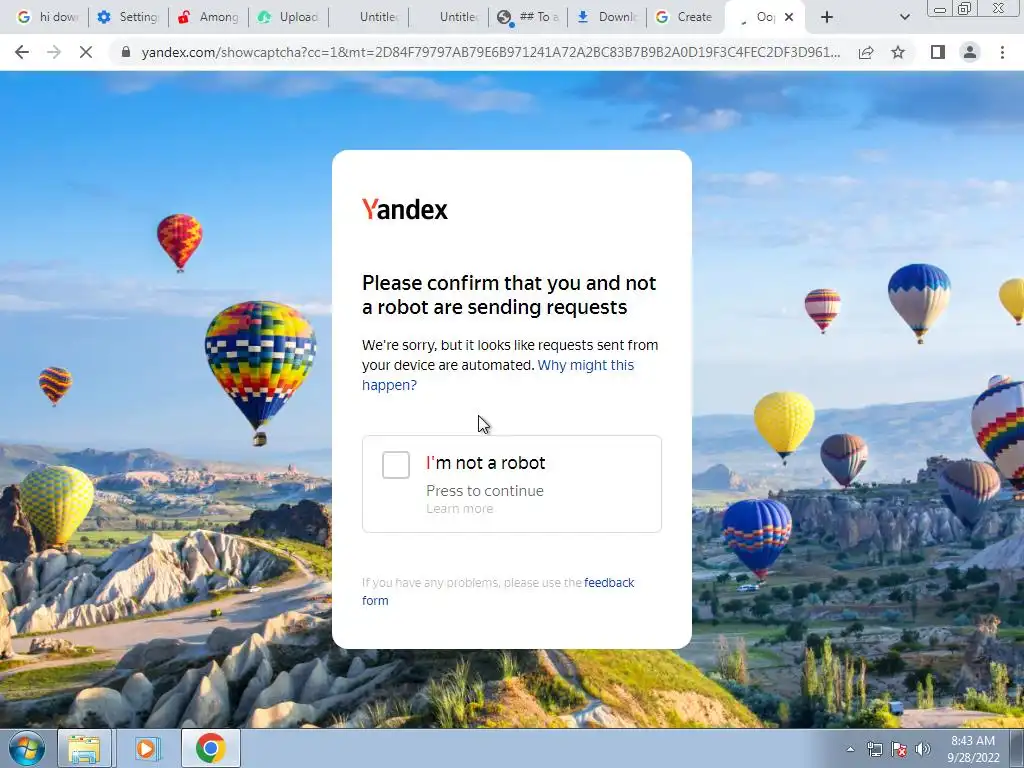This screenshot has width=1024, height=768.
Task: Open the Why might this happen link
Action: pos(498,375)
